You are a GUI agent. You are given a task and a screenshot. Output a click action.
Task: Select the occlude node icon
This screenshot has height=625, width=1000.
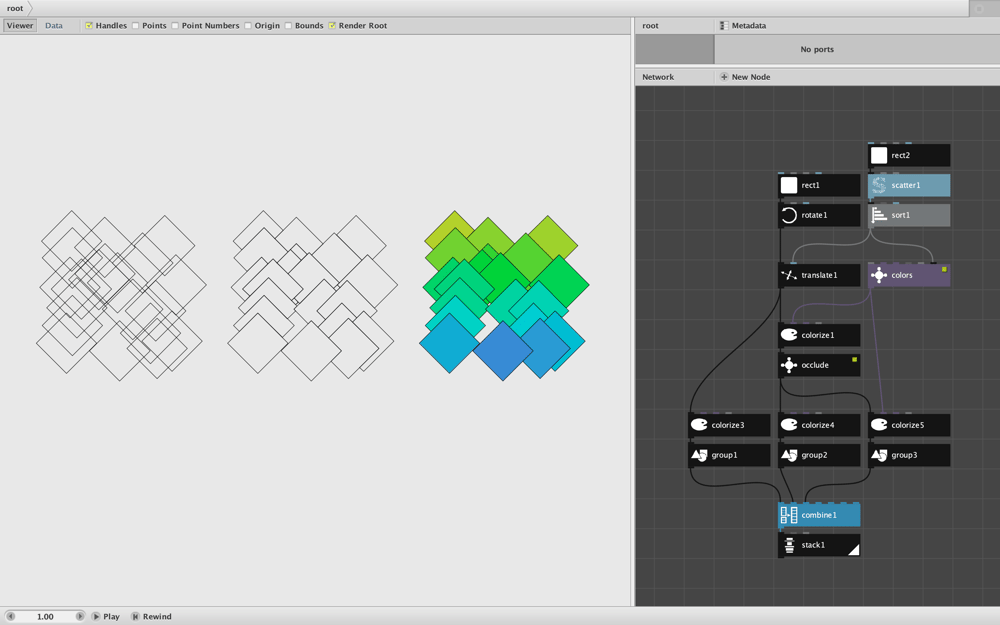pos(789,365)
